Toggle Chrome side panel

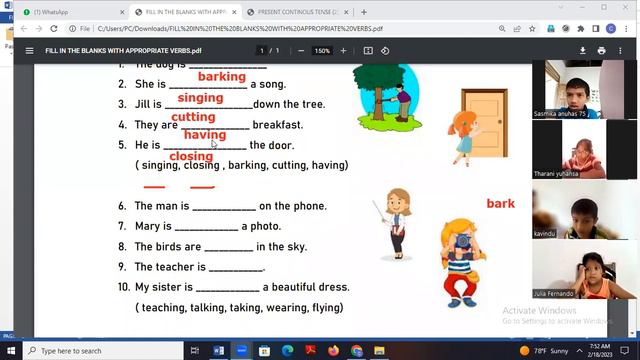pyautogui.click(x=596, y=29)
